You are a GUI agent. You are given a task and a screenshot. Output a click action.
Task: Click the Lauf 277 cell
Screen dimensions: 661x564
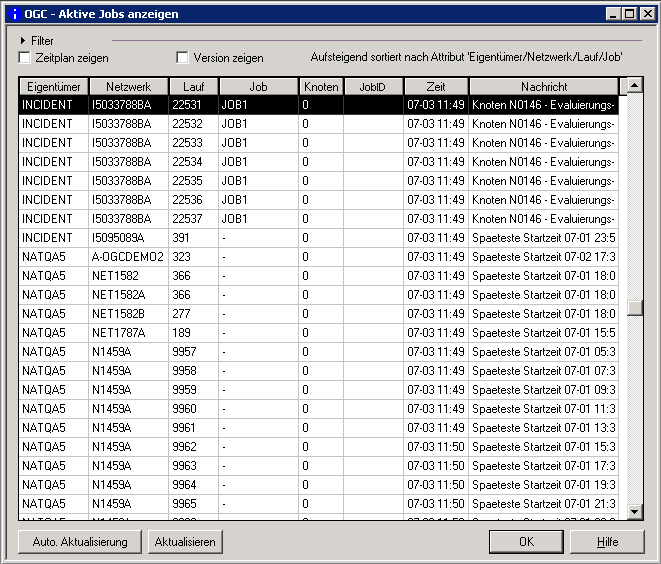[x=193, y=314]
